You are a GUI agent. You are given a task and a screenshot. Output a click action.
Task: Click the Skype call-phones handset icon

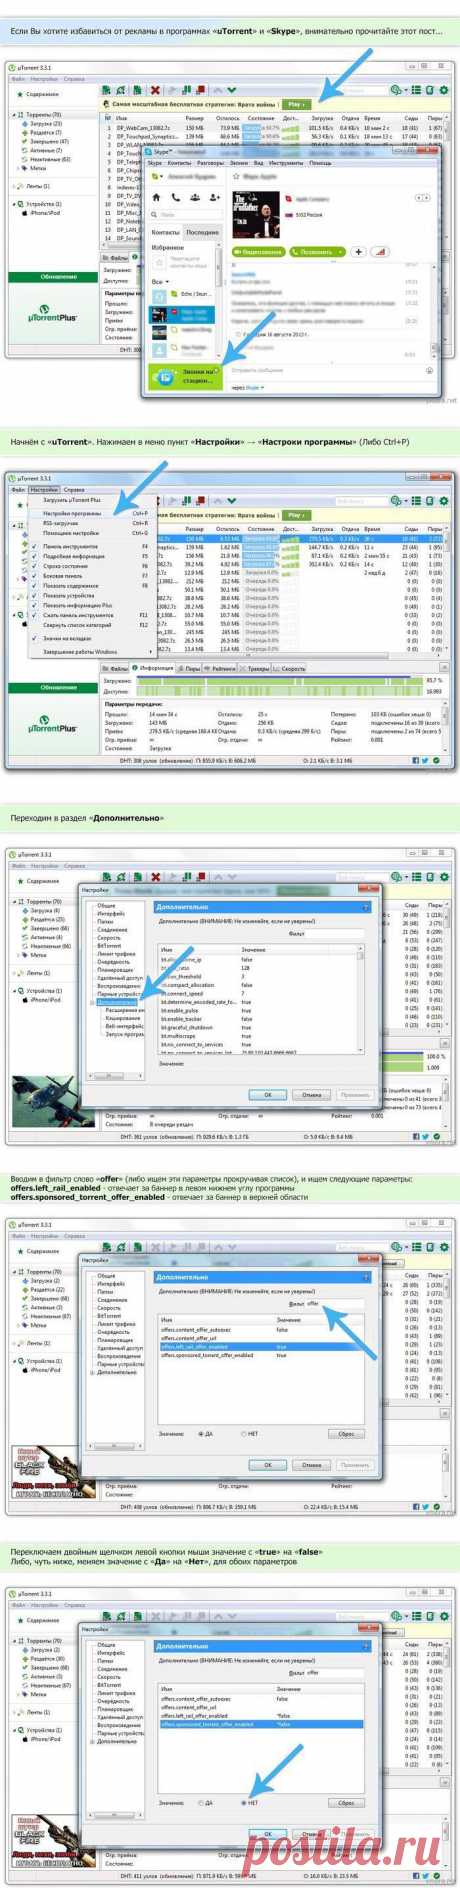[177, 195]
